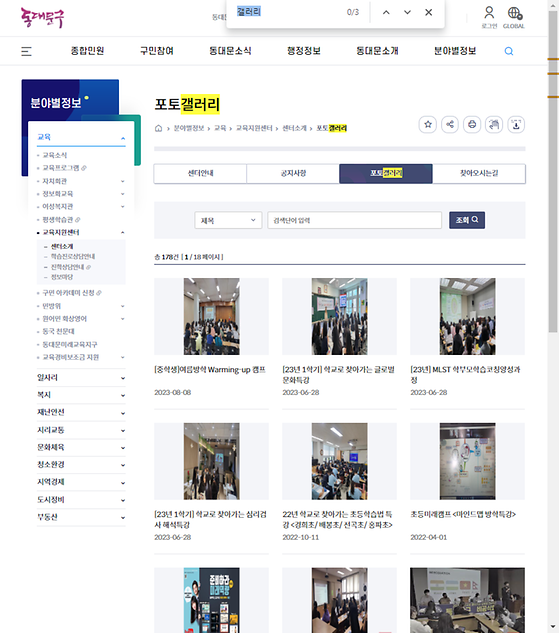This screenshot has height=633, width=559.
Task: Open 여름방학 Warming-up 캠프 photo thumbnail
Action: point(211,316)
